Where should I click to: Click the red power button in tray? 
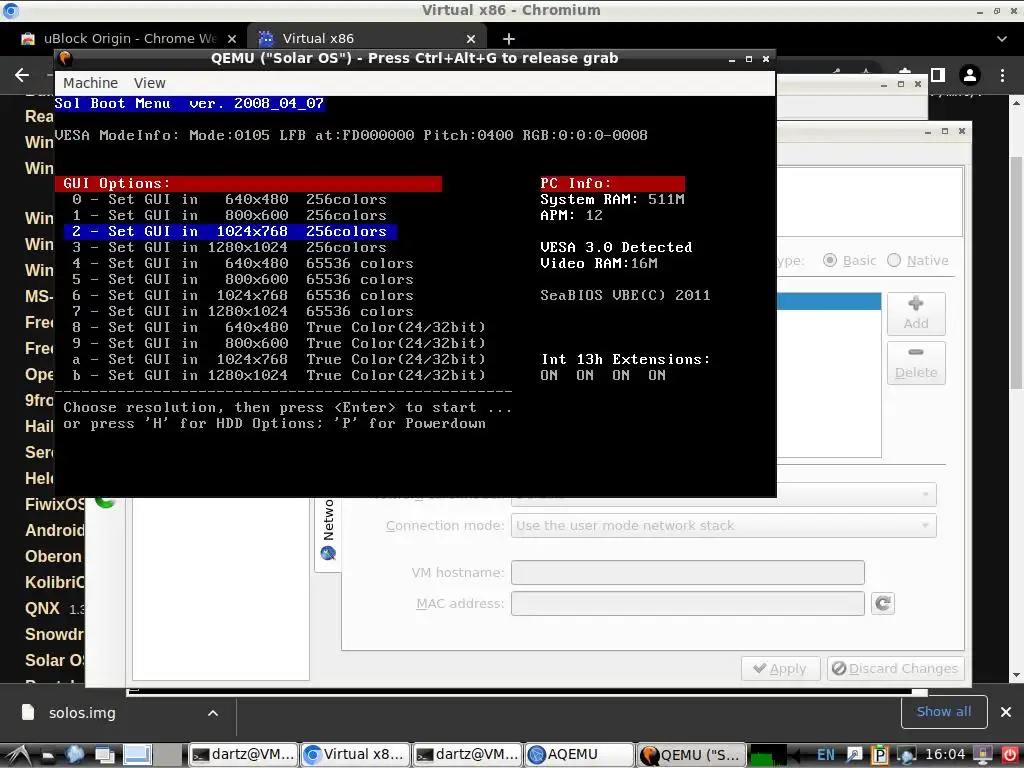pyautogui.click(x=1010, y=755)
